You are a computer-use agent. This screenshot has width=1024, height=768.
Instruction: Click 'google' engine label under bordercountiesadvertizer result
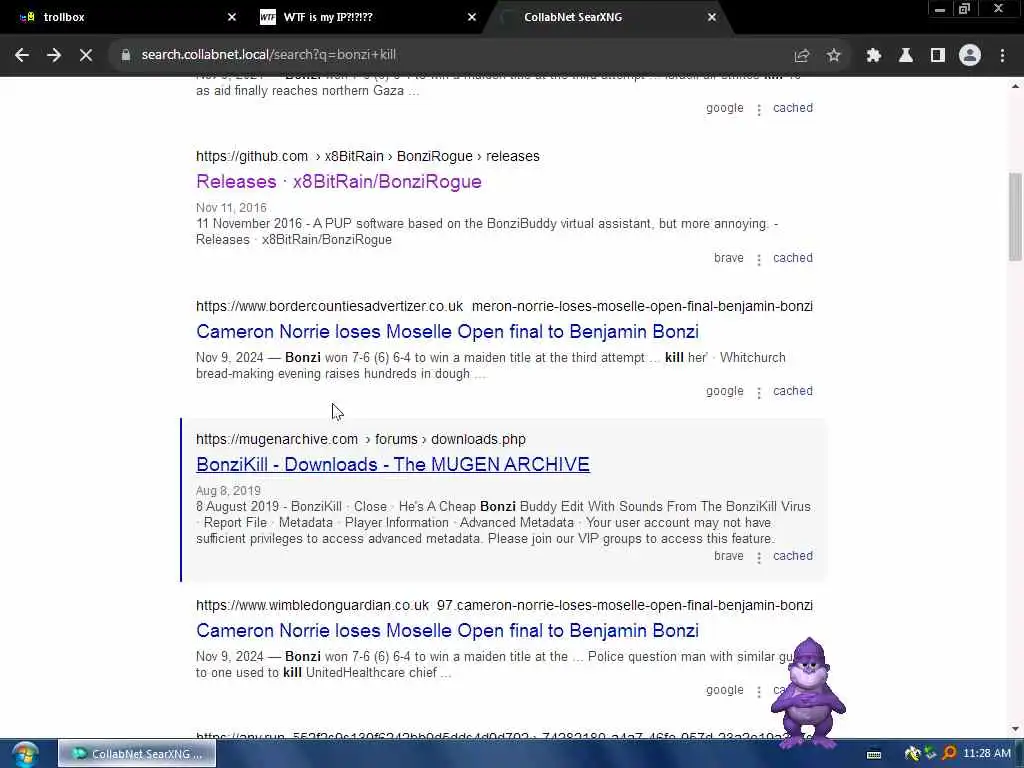(724, 391)
